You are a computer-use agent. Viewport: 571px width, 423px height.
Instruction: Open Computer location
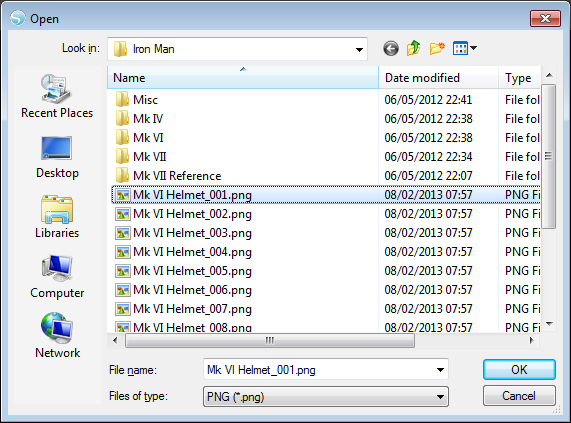(57, 277)
